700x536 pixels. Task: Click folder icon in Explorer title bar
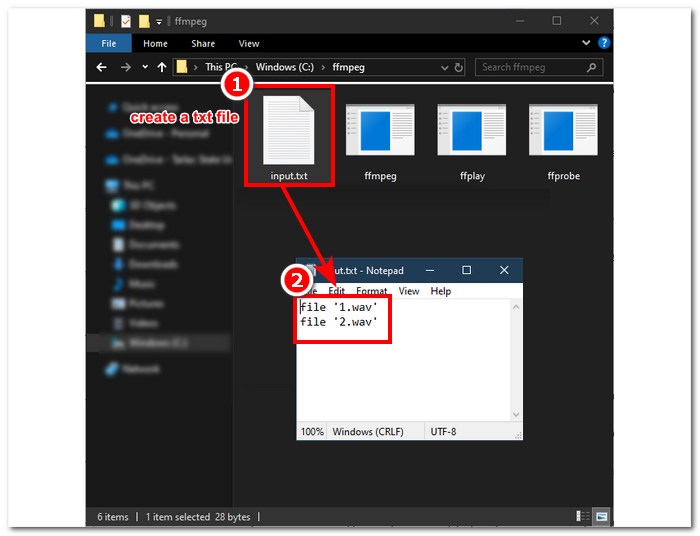(x=99, y=21)
